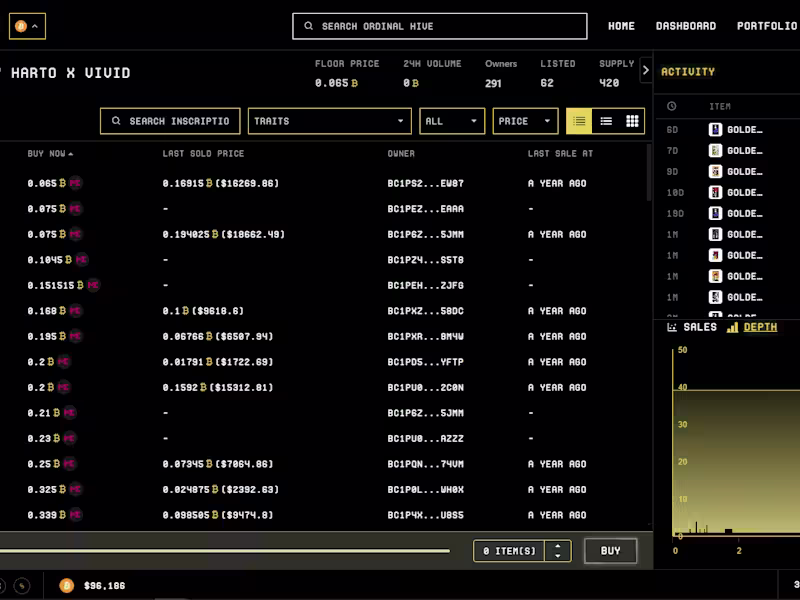The image size is (800, 600).
Task: Switch to the detailed list view icon
Action: (x=579, y=121)
